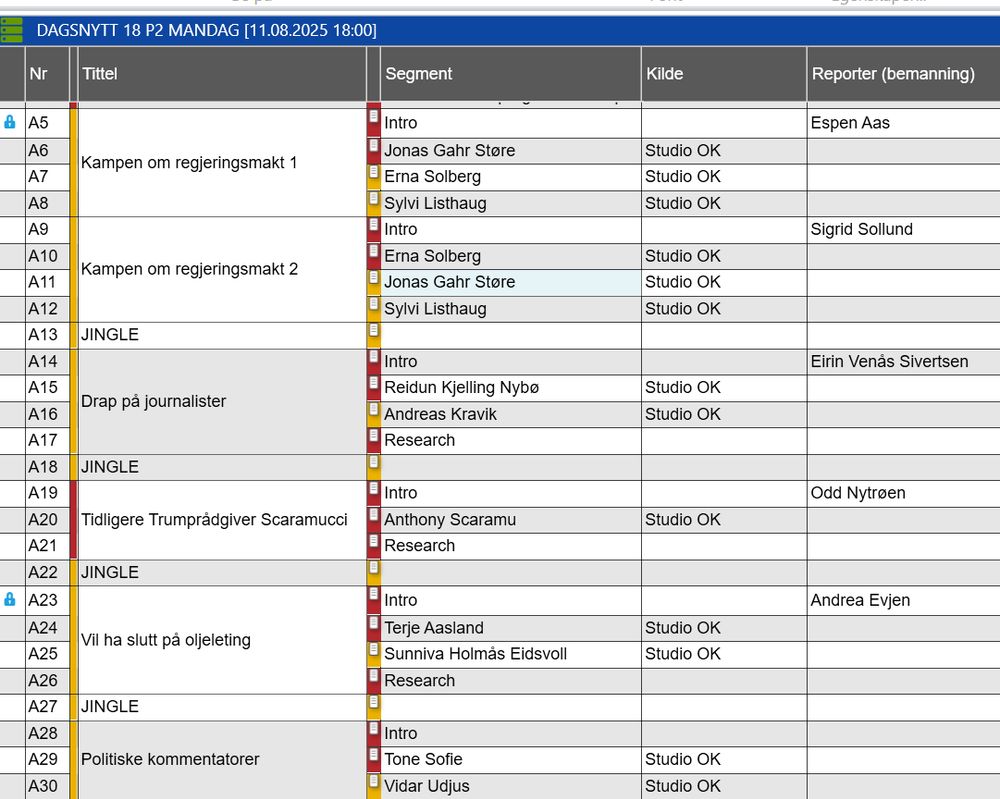Screen dimensions: 1000x799
Task: Open the script icon for A14 Intro segment
Action: (x=374, y=356)
